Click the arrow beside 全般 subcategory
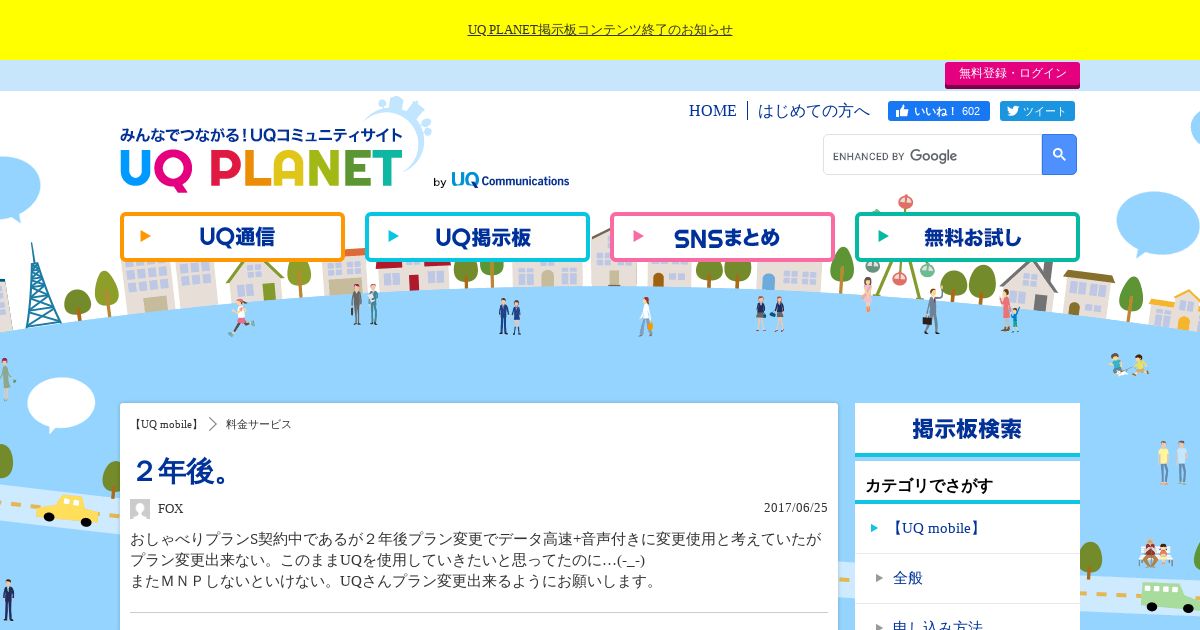The width and height of the screenshot is (1200, 630). tap(879, 578)
